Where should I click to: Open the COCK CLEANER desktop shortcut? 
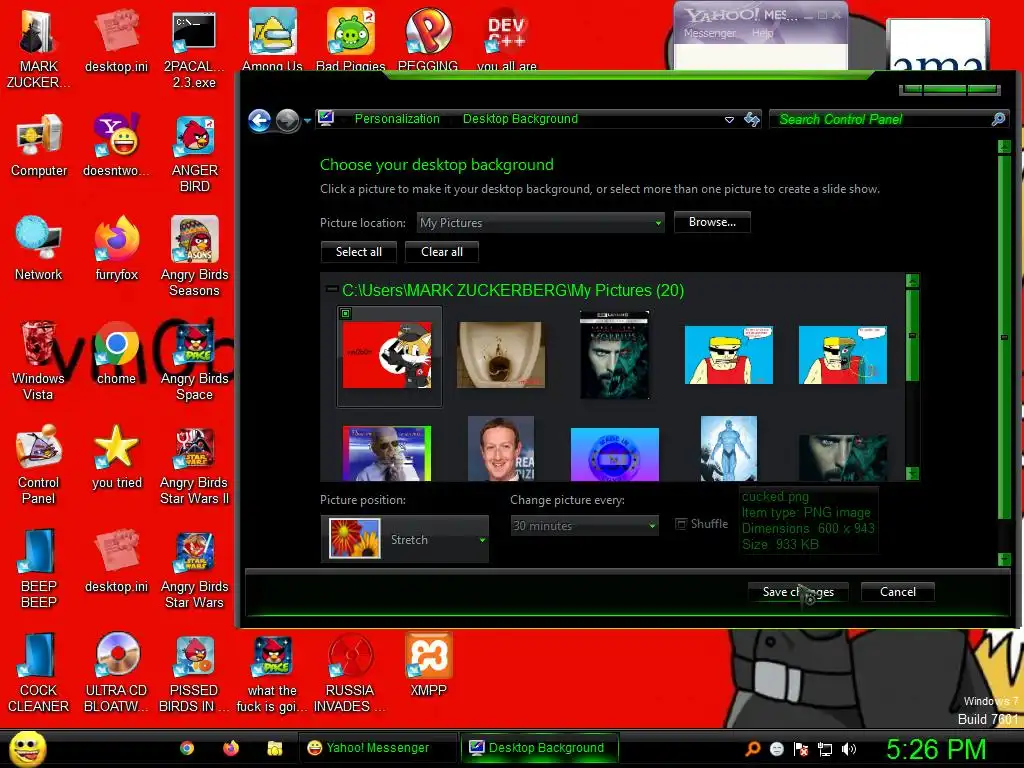click(39, 673)
